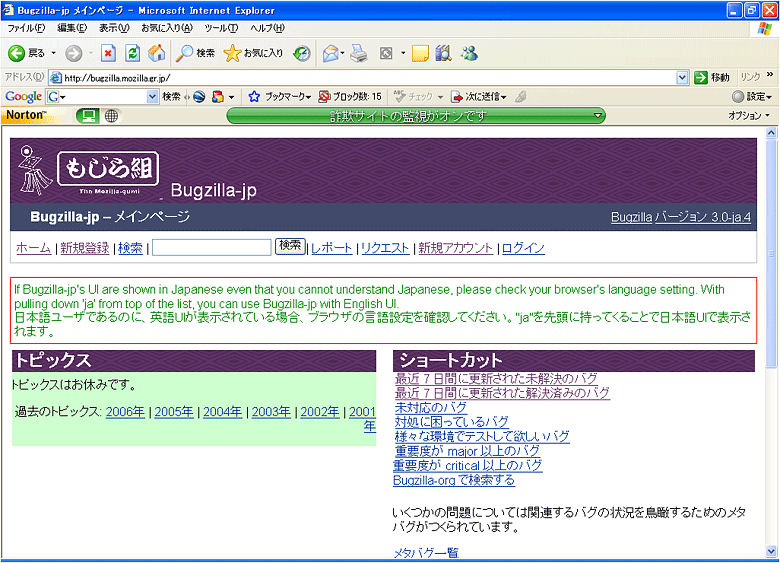Click the Forward arrow button
This screenshot has width=780, height=563.
click(74, 53)
